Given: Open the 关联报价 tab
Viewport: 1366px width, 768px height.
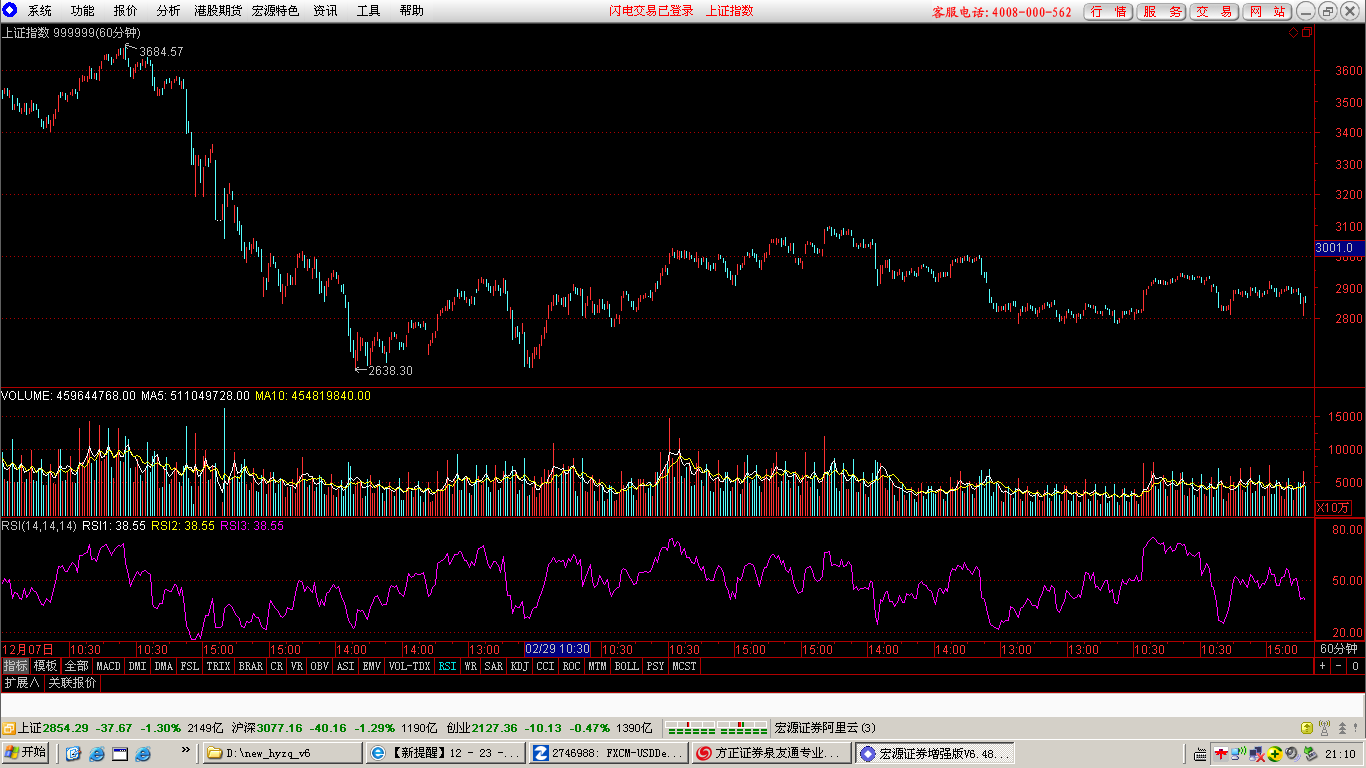Looking at the screenshot, I should coord(72,683).
